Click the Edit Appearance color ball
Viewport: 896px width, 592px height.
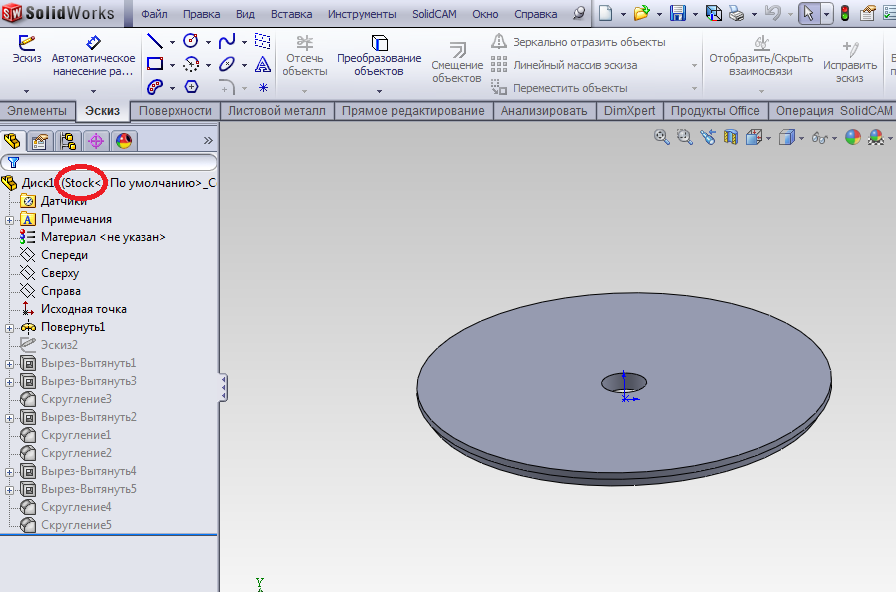[x=853, y=137]
